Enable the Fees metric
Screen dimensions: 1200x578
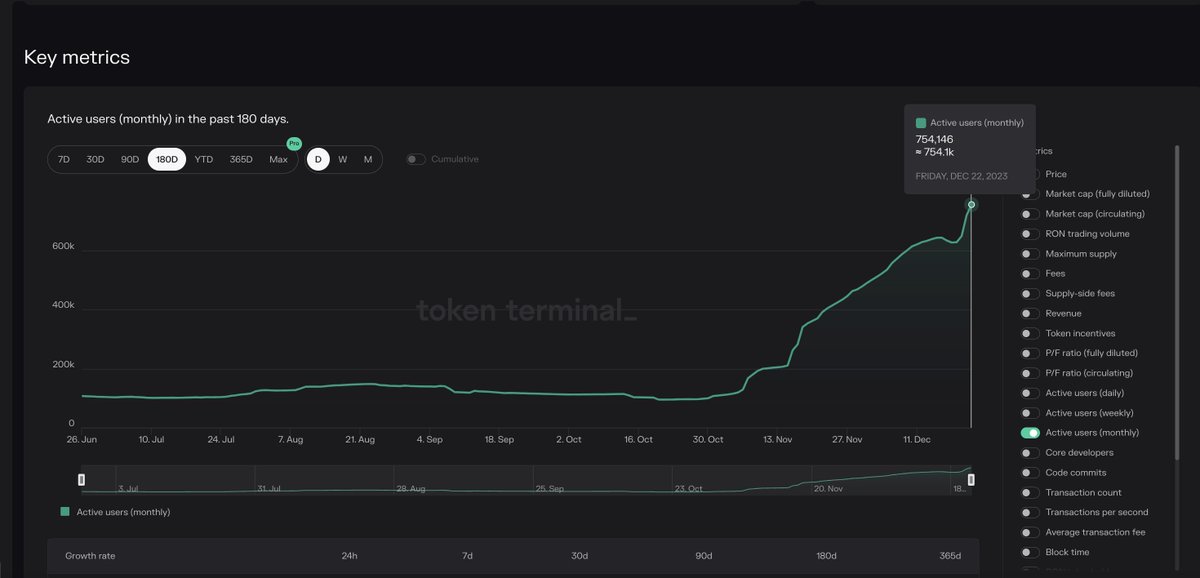click(1029, 273)
